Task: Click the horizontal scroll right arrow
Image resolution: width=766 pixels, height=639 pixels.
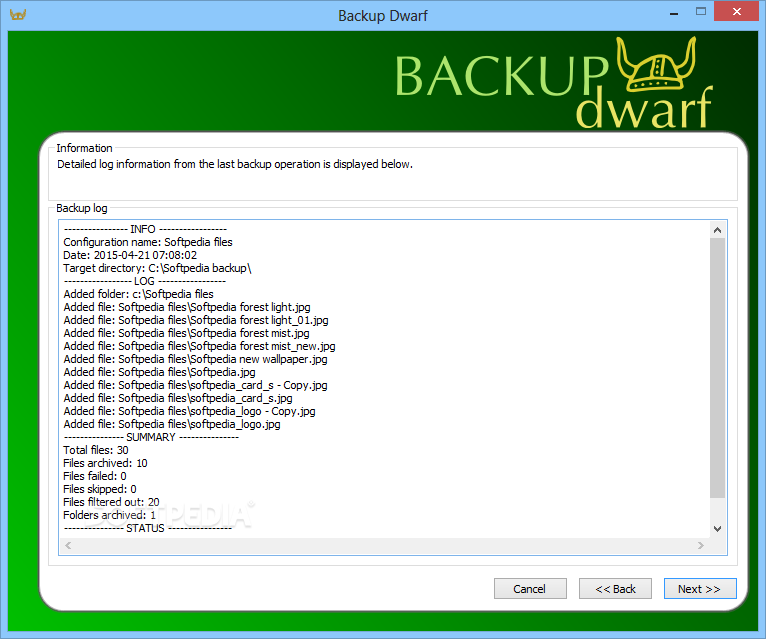Action: [x=701, y=545]
